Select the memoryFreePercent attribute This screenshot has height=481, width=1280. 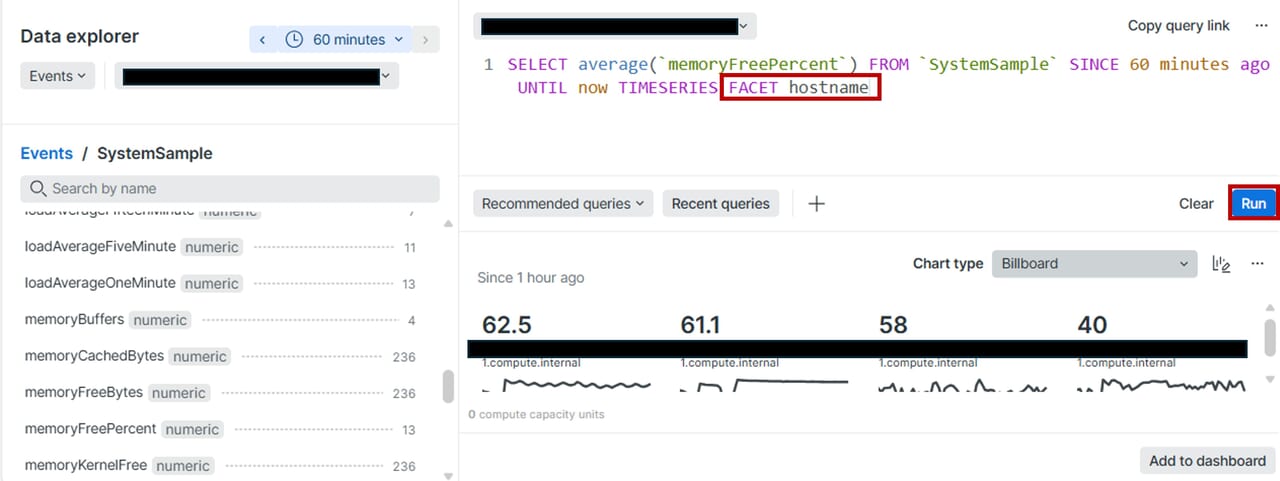[90, 429]
